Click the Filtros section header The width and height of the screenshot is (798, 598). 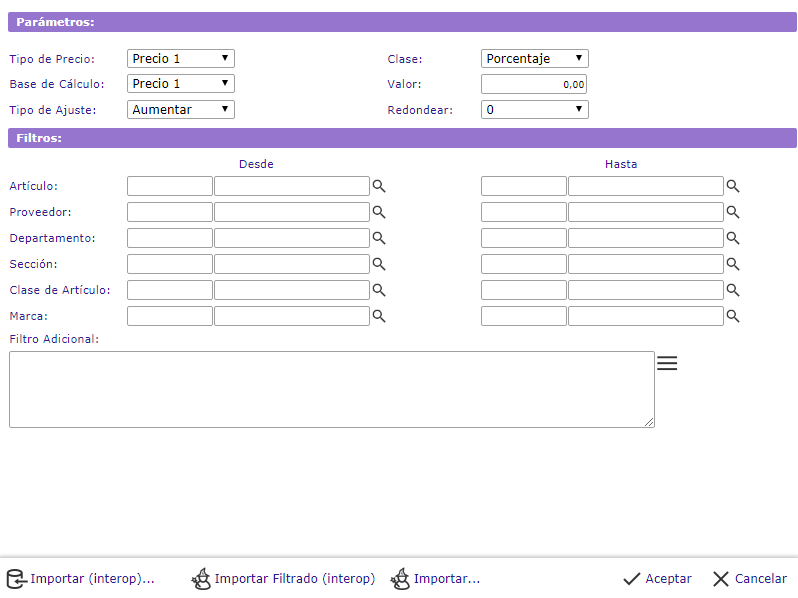tap(403, 138)
